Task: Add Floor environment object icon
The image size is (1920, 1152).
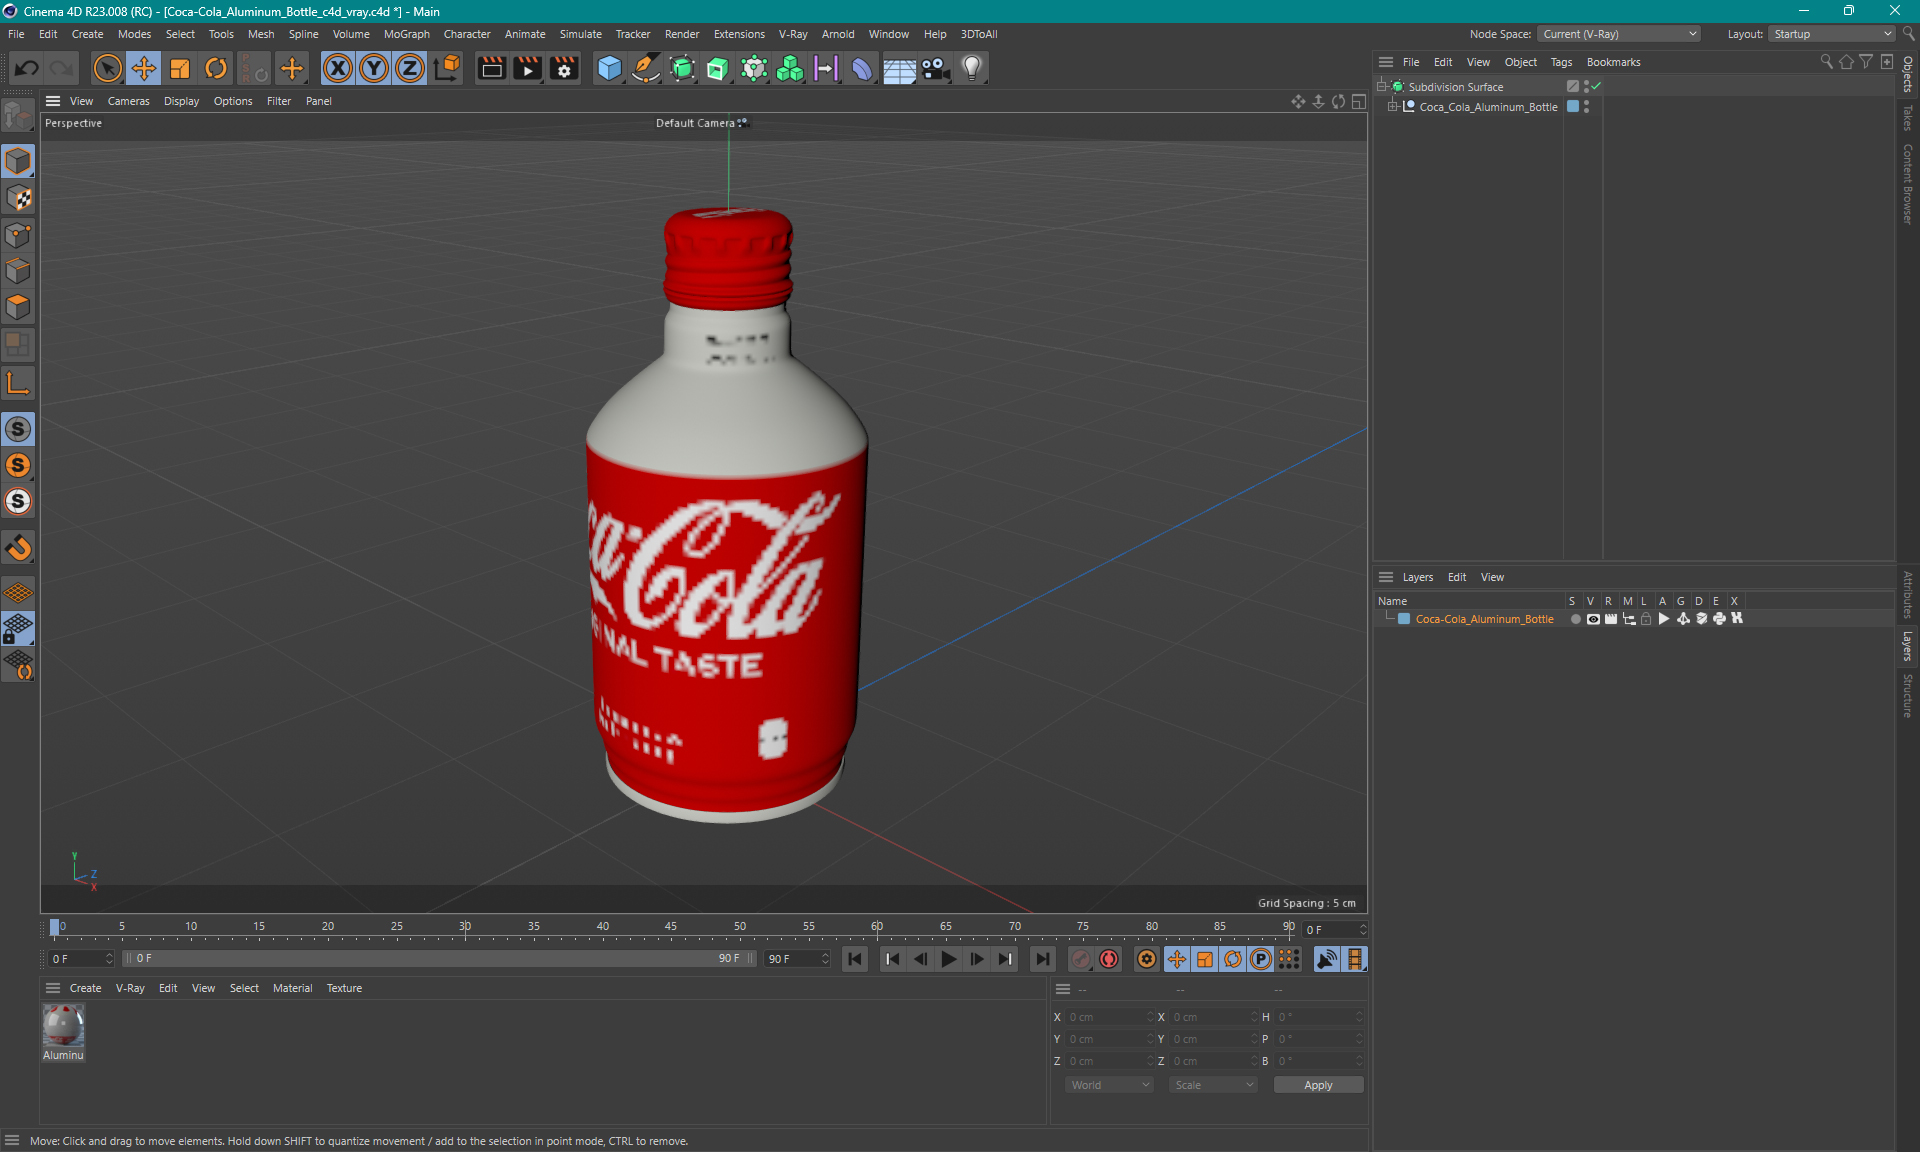Action: 899,68
